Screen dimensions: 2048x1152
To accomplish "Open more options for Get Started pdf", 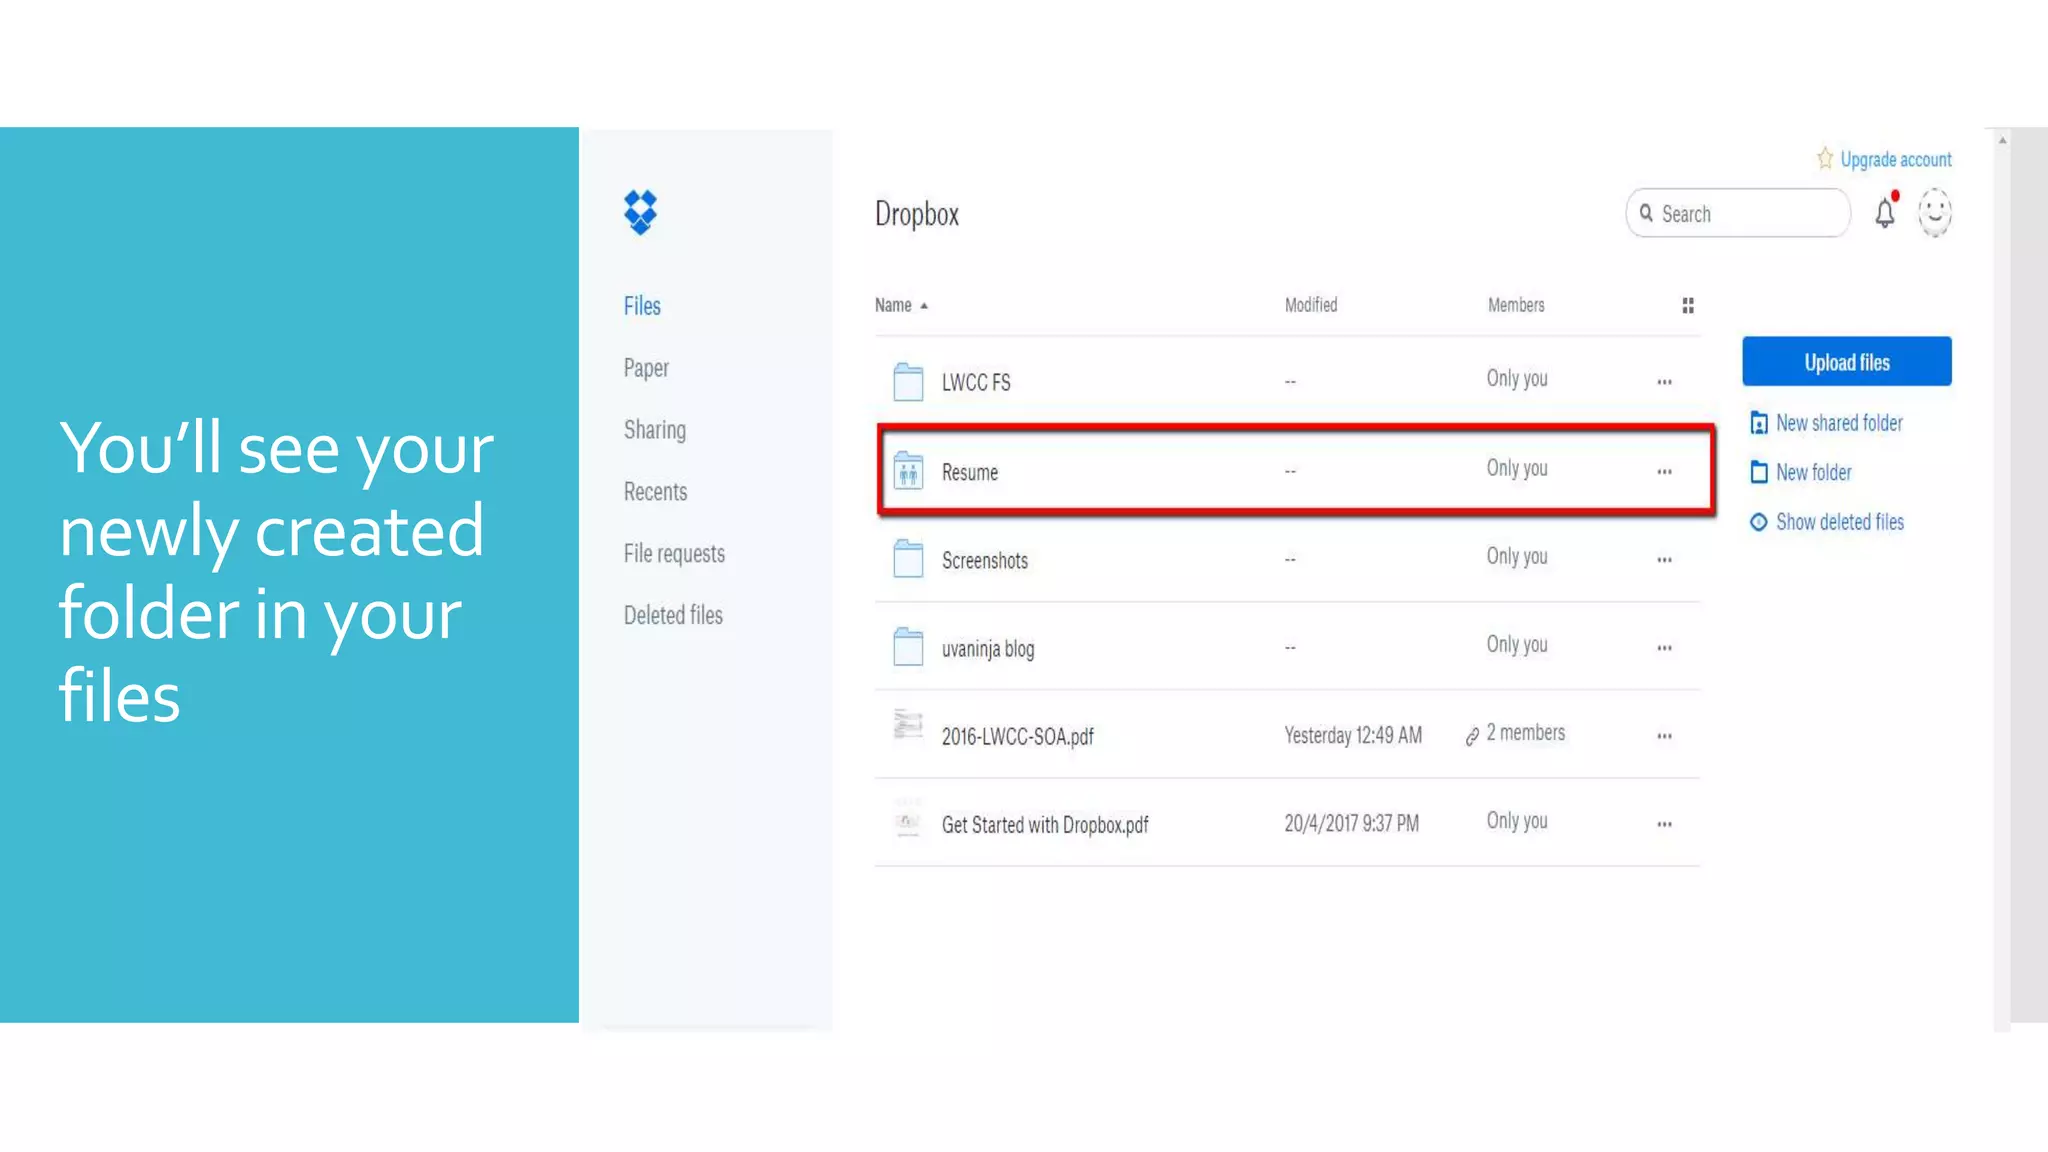I will (x=1664, y=824).
